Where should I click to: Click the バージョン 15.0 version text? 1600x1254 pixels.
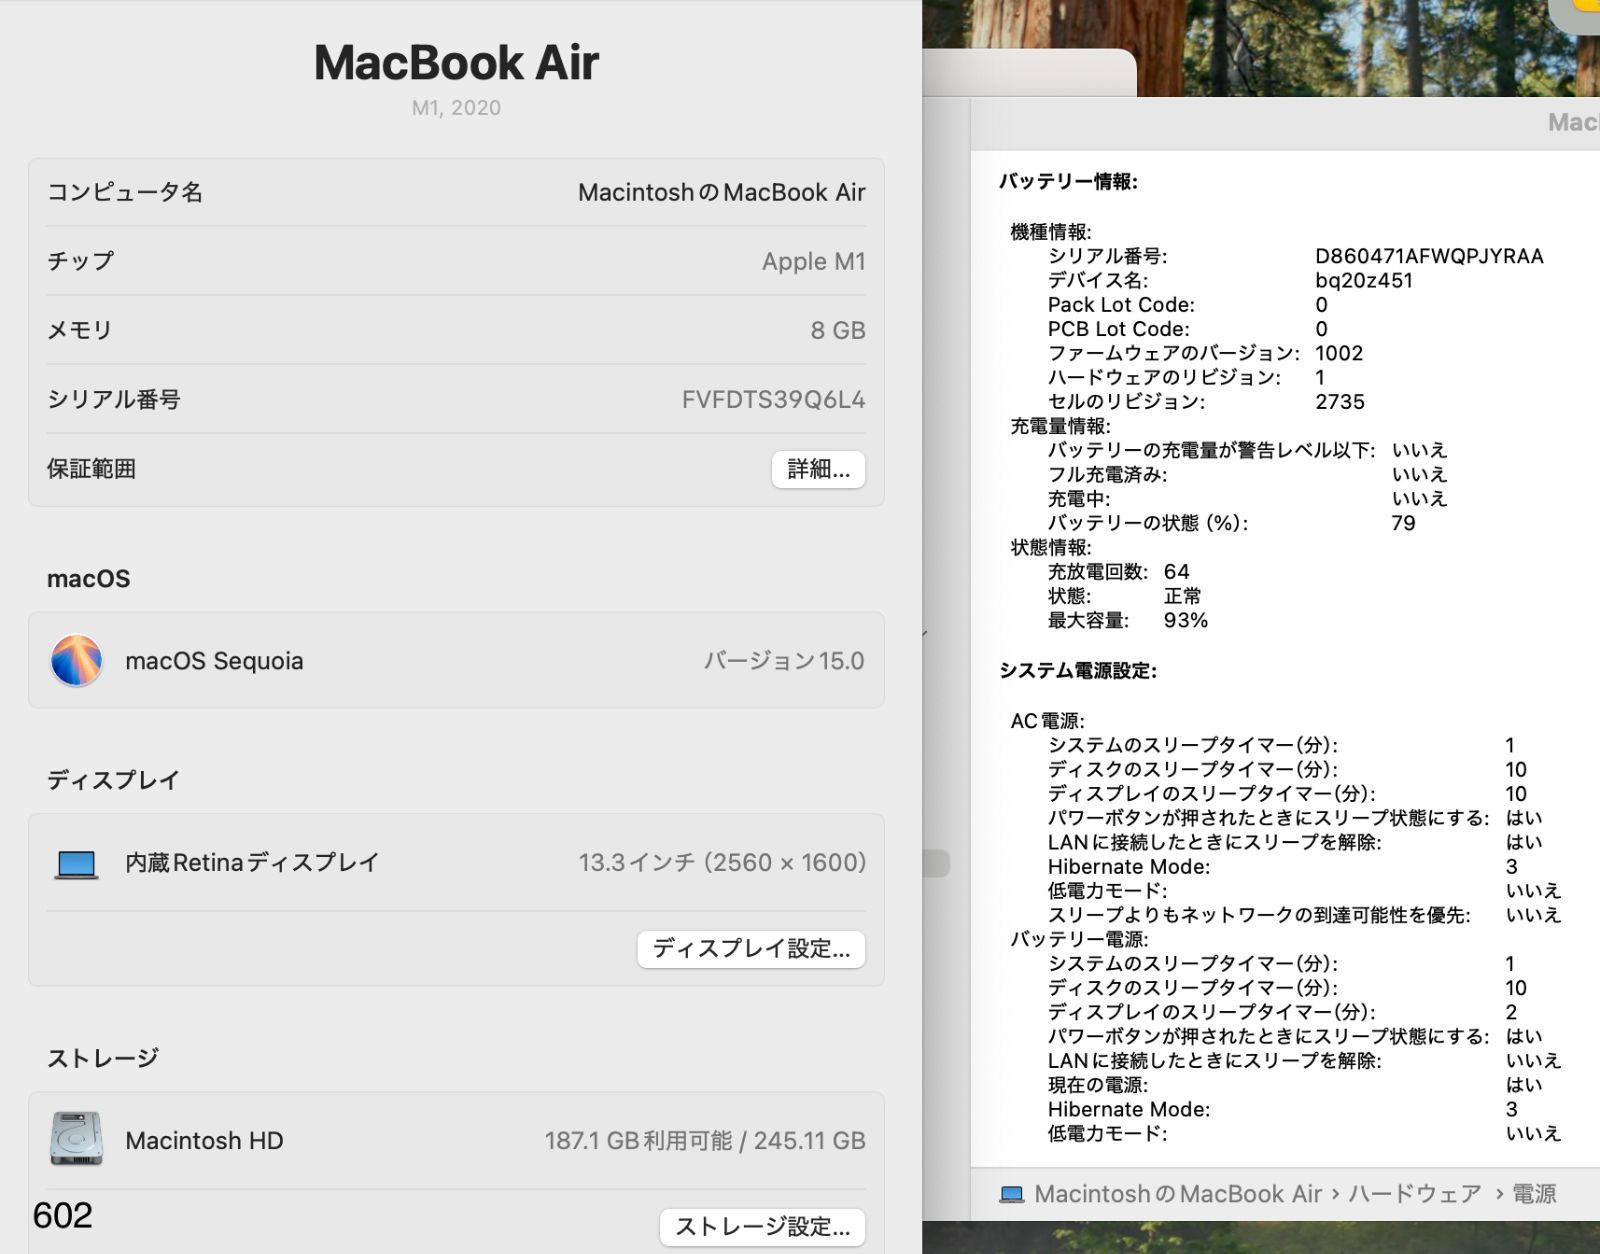tap(783, 661)
